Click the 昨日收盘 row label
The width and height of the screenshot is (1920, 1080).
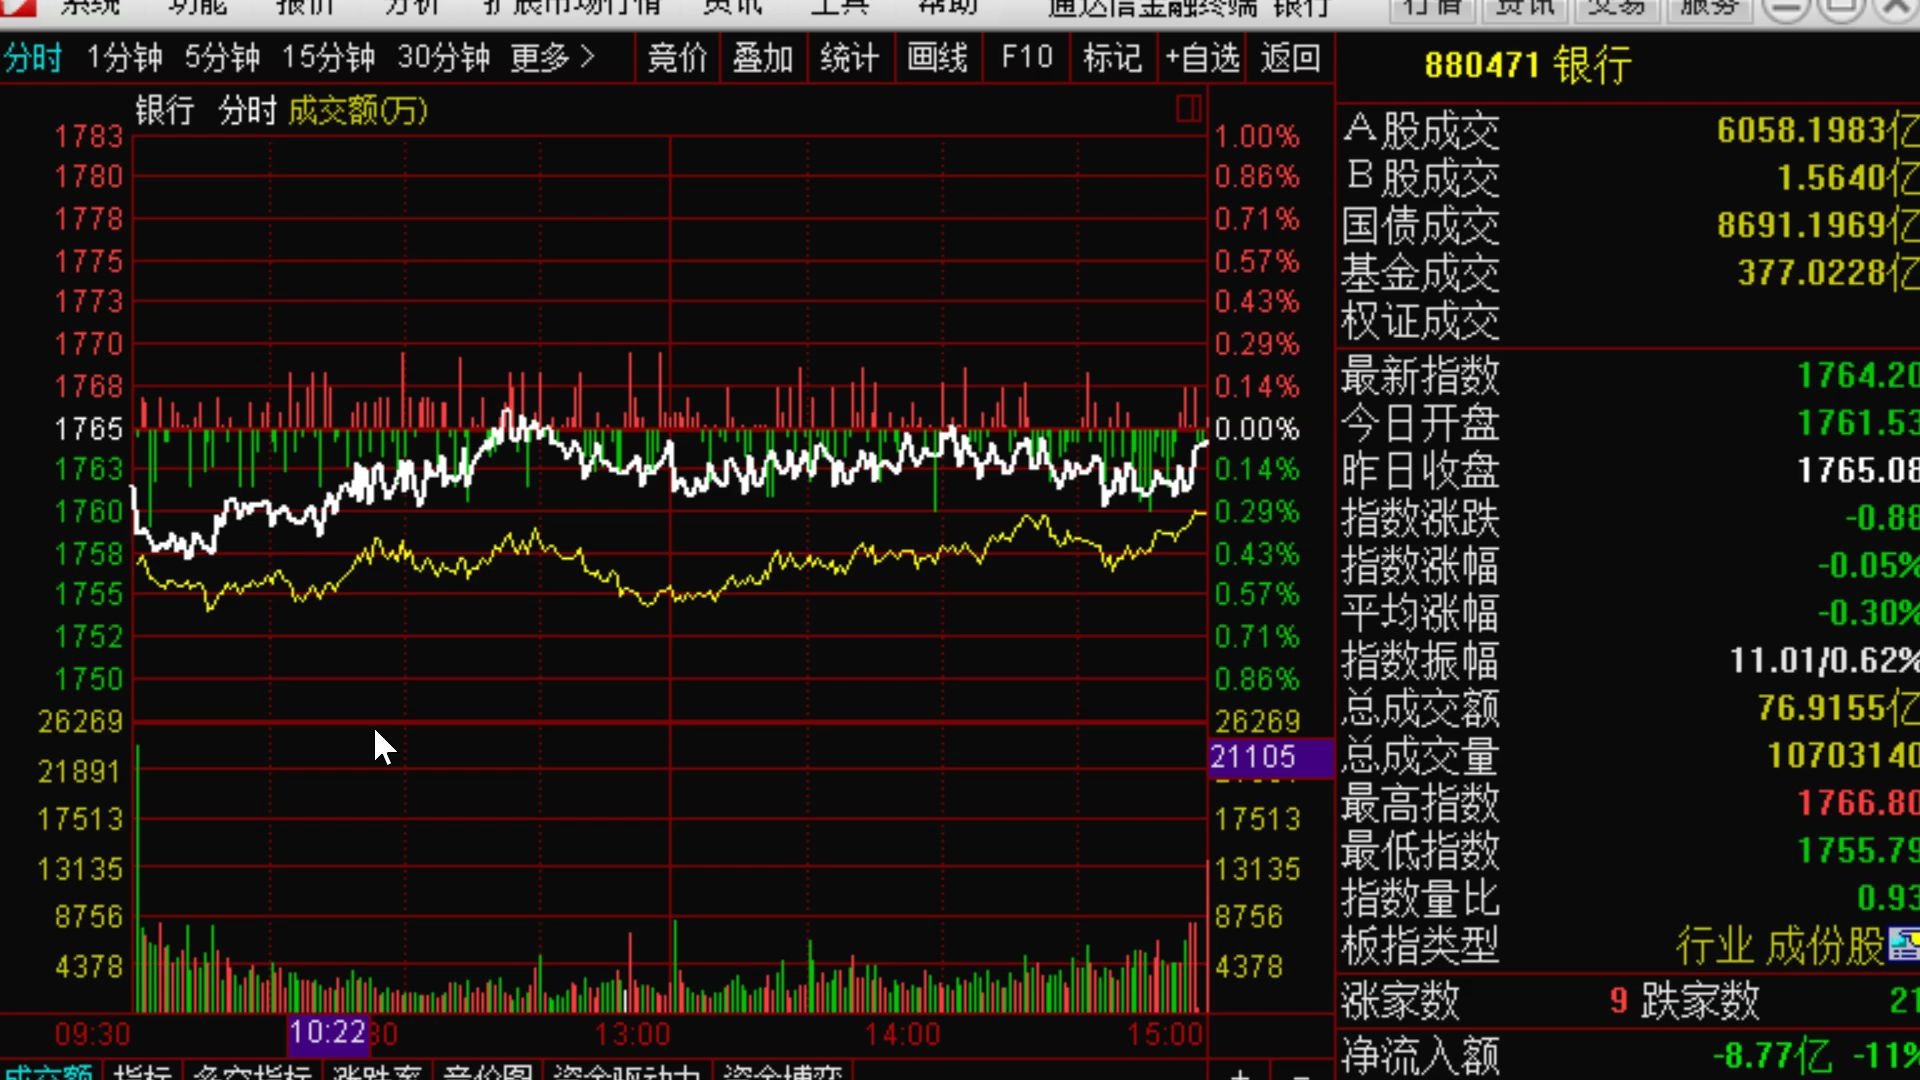[1420, 471]
